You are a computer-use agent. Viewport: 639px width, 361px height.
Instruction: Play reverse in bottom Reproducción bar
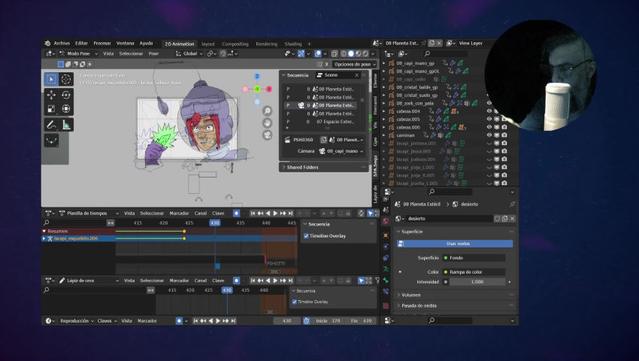pyautogui.click(x=211, y=321)
